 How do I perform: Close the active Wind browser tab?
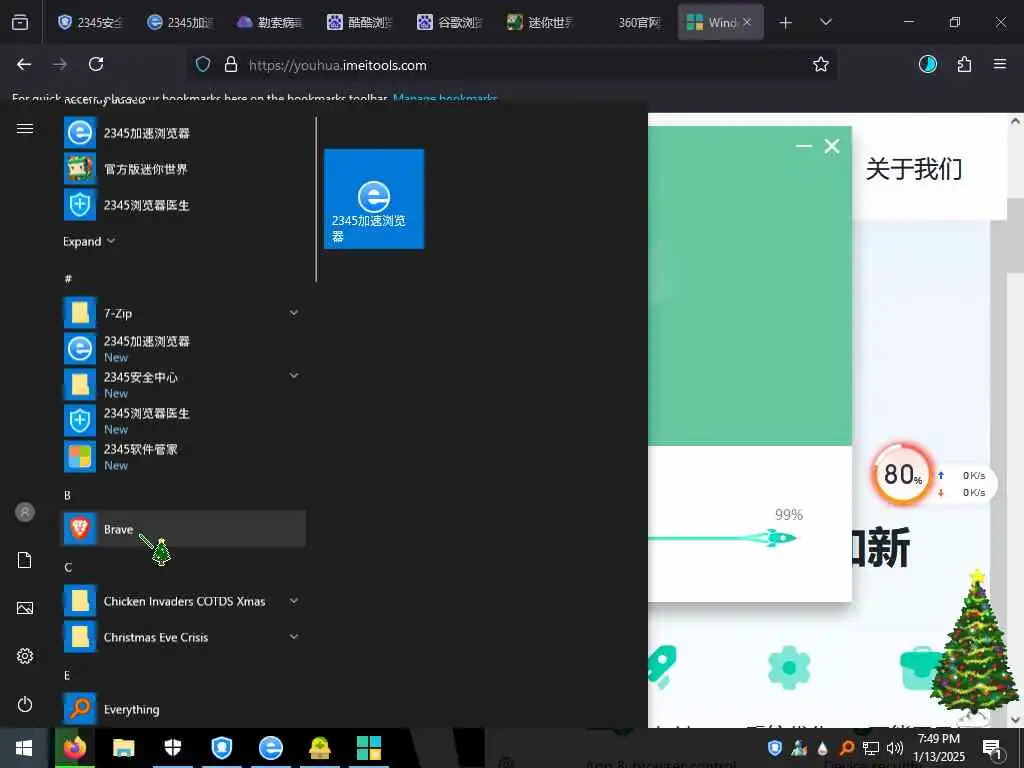(x=747, y=22)
